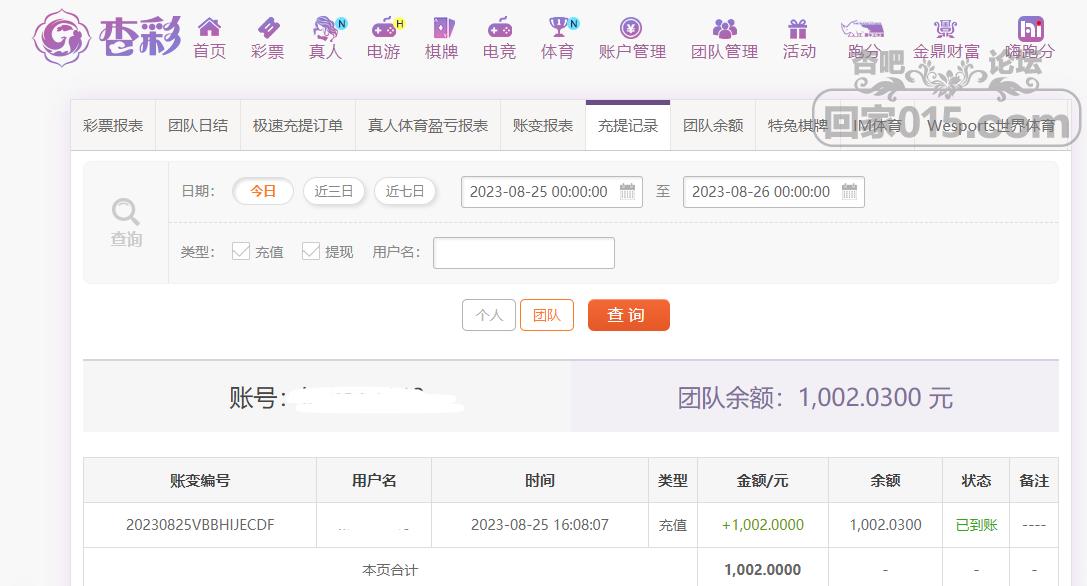Switch to the 彩票报表 tab
The image size is (1087, 586).
113,126
